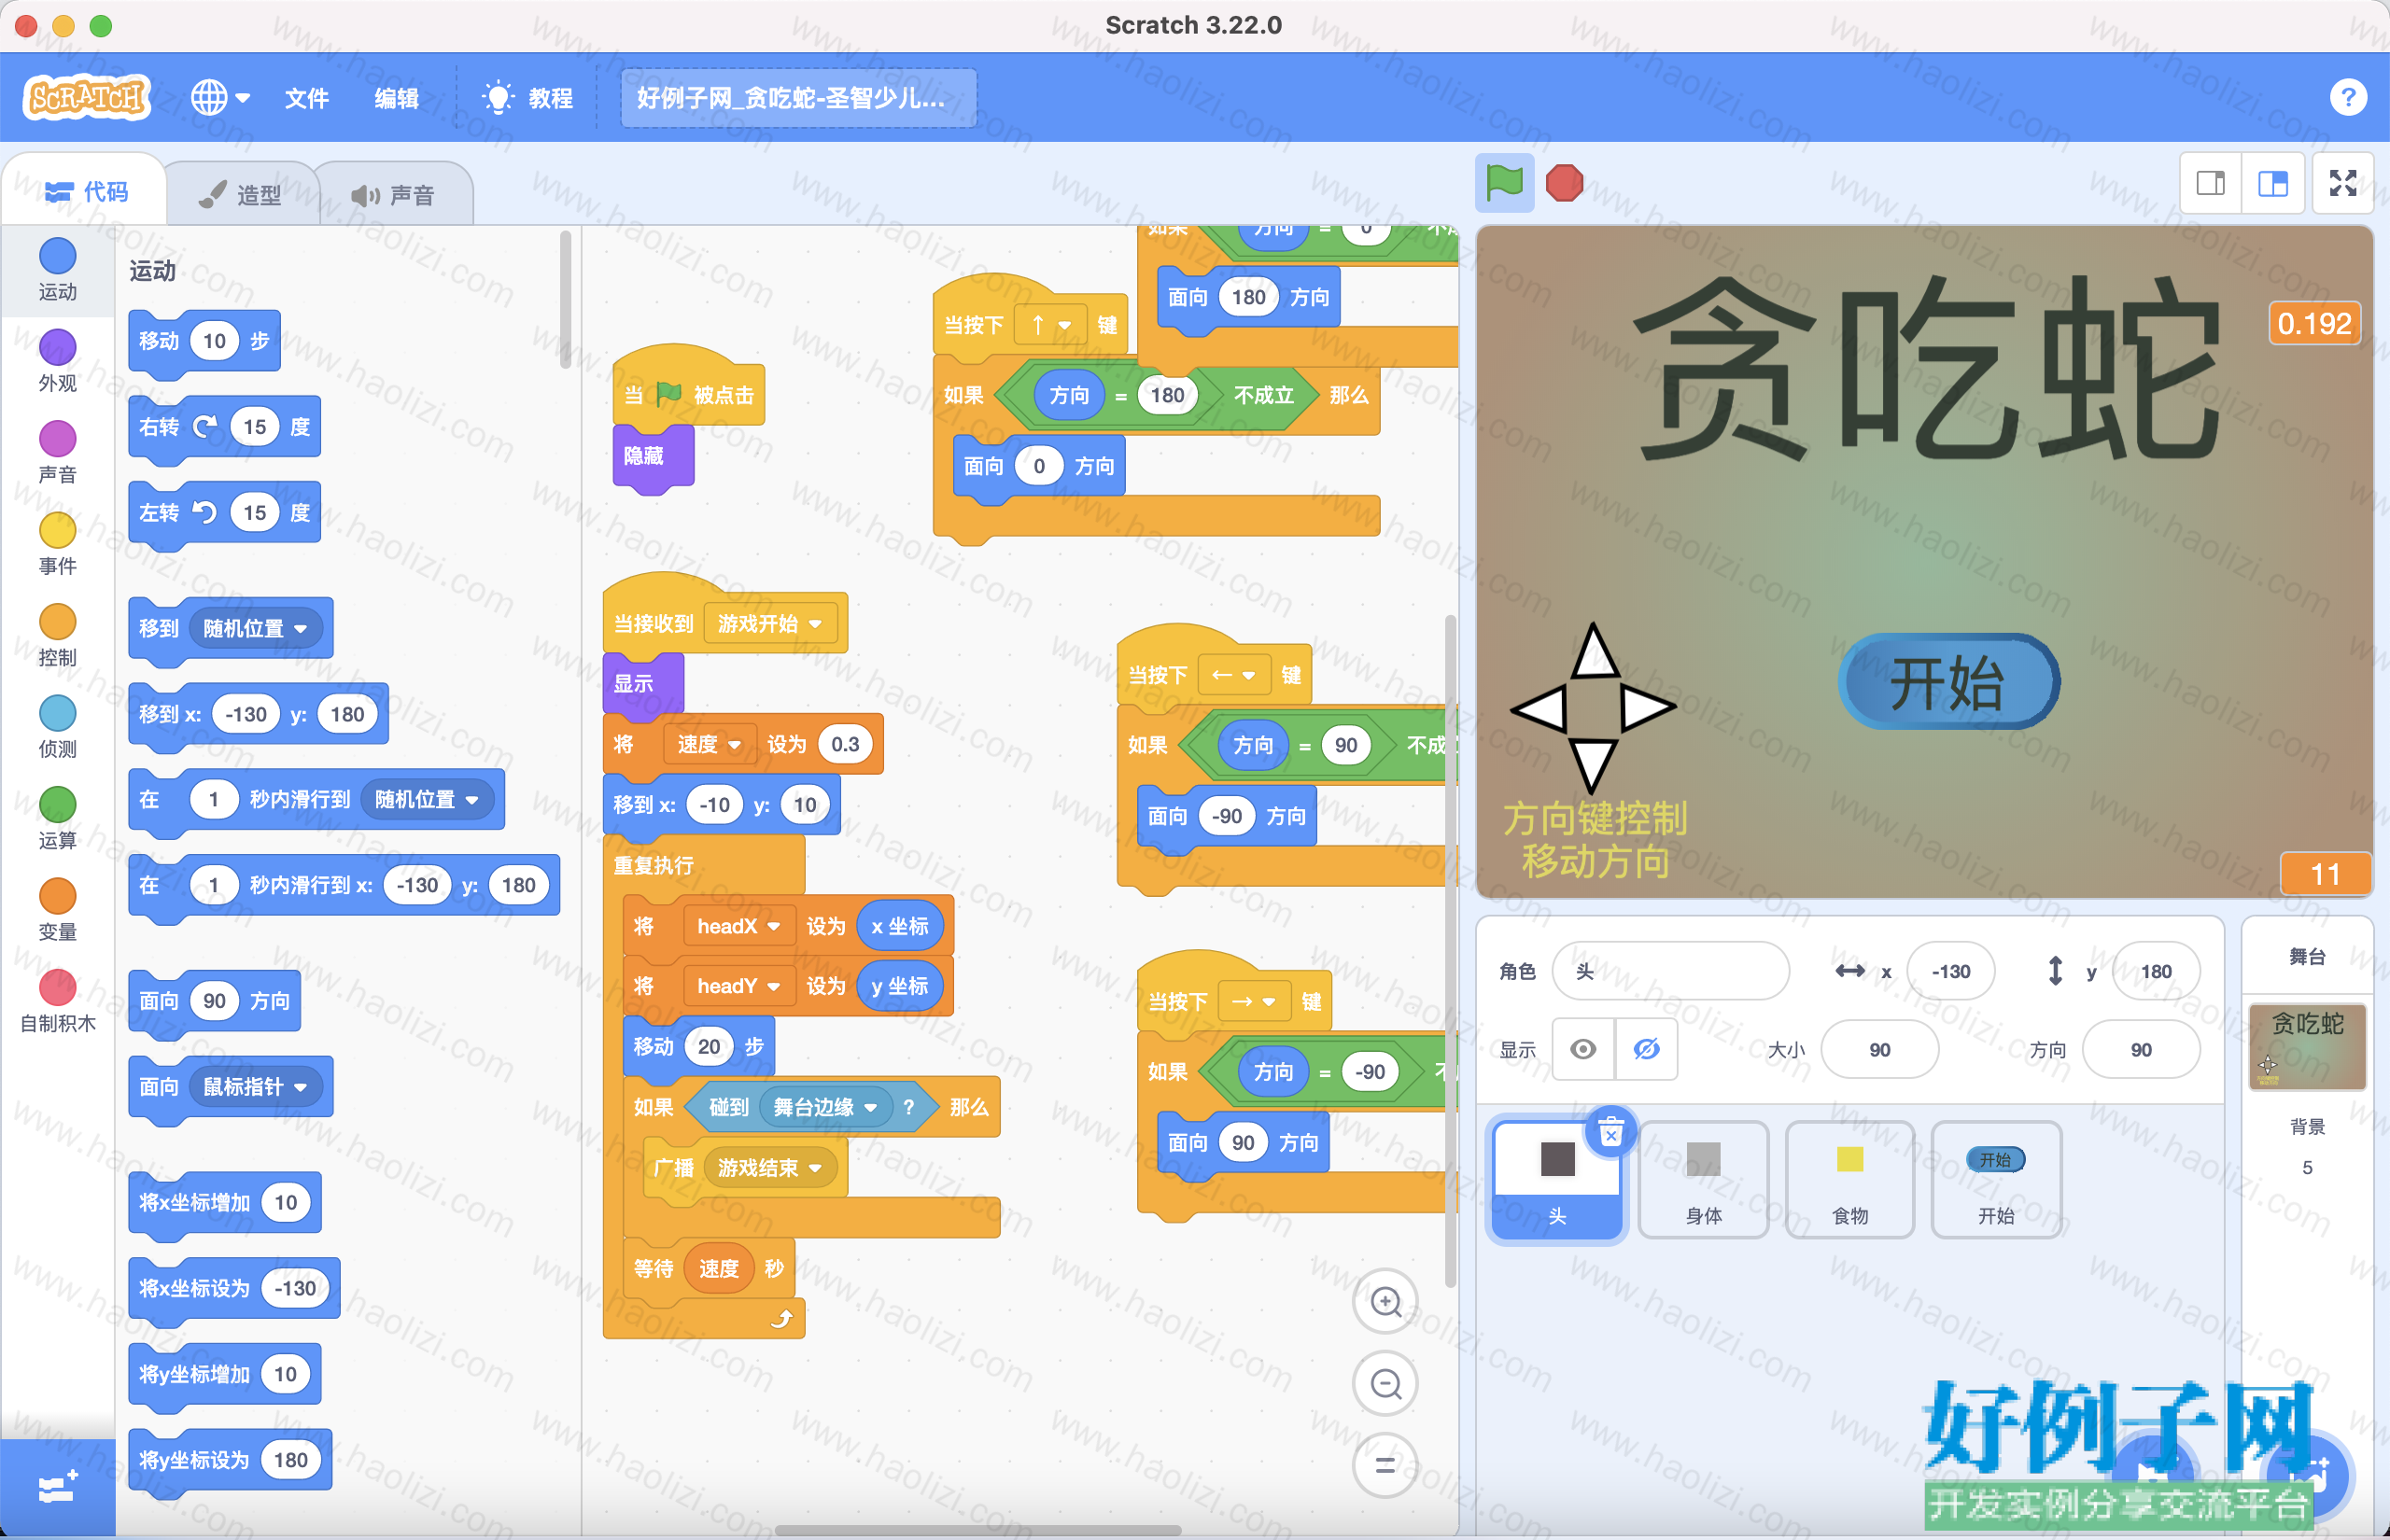This screenshot has height=1540, width=2390.
Task: Open the right arrow key dropdown
Action: (x=1254, y=1001)
